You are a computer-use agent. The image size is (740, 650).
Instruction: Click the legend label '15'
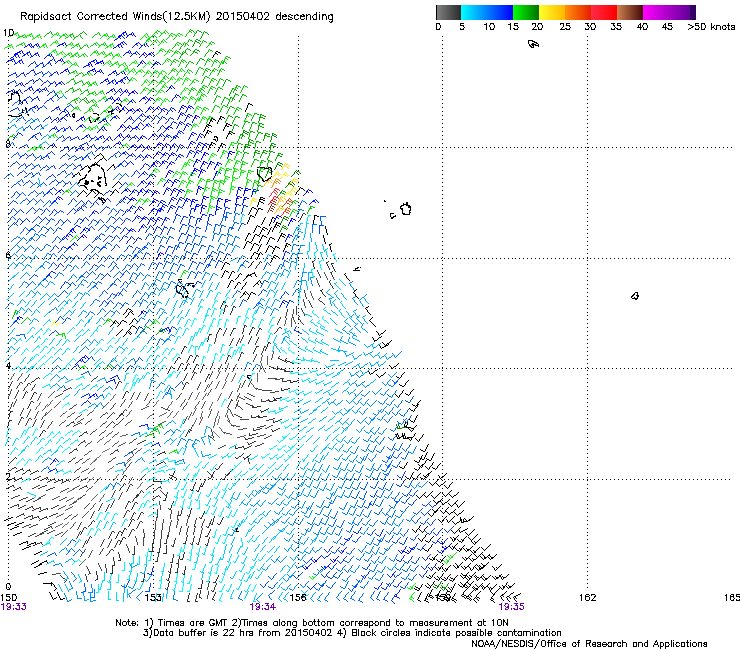pos(513,27)
